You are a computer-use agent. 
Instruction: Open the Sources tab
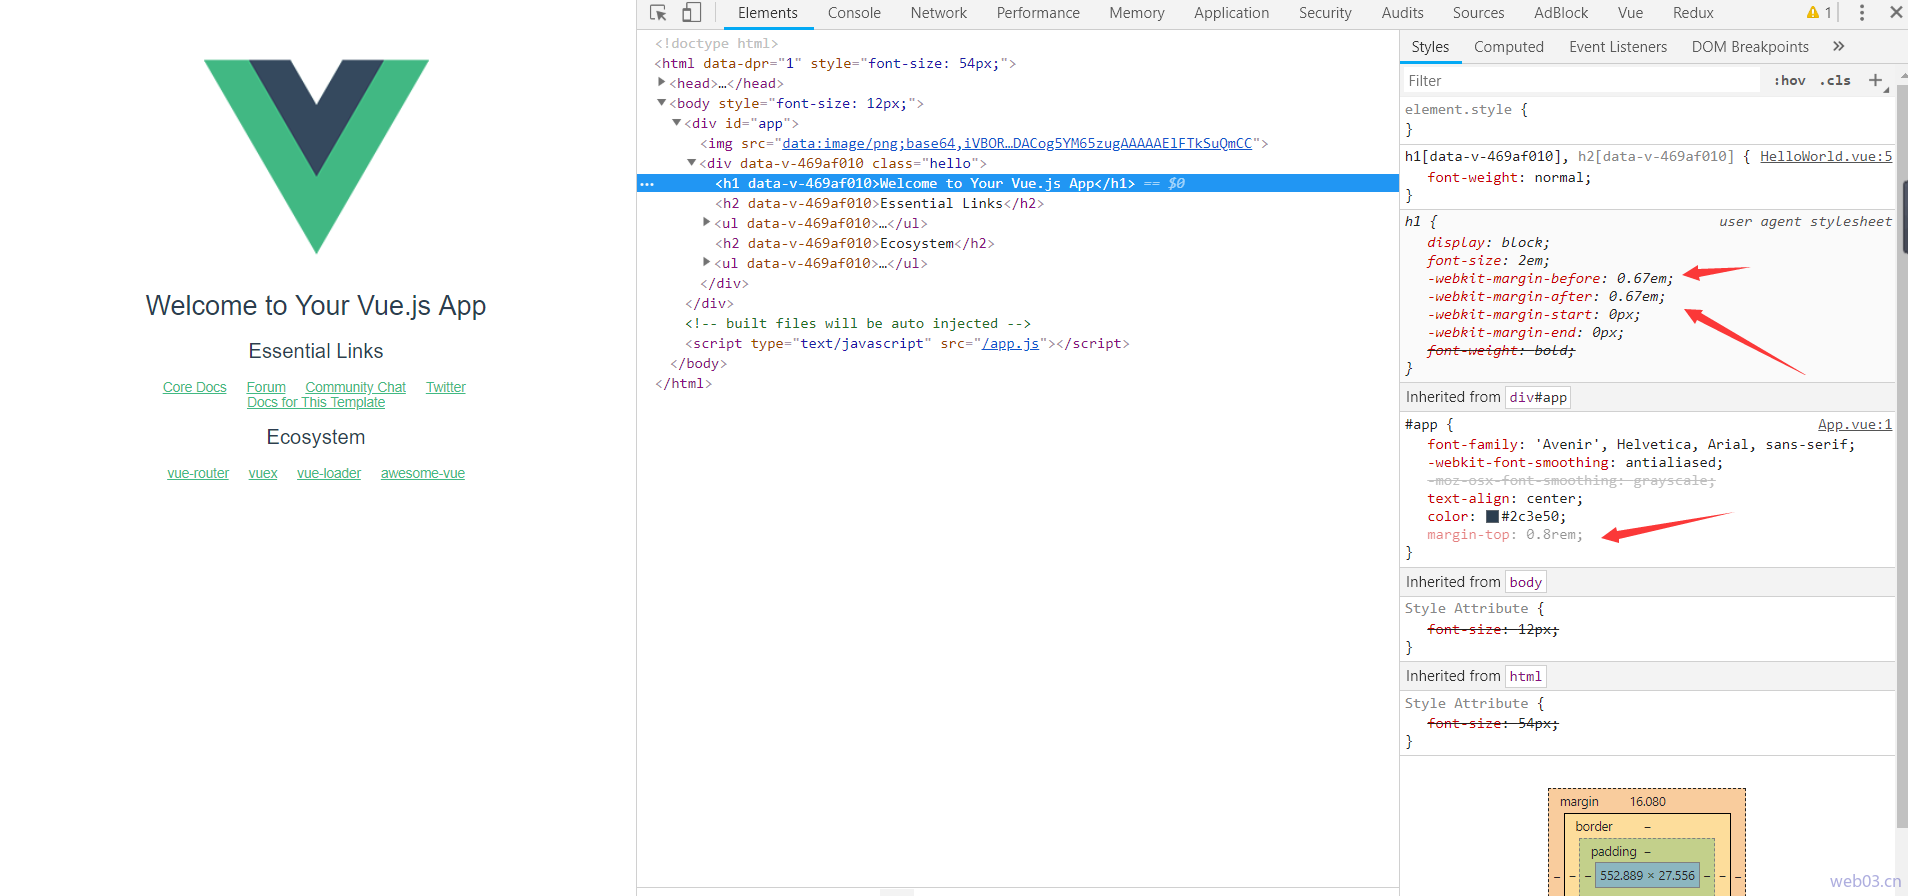(1478, 13)
